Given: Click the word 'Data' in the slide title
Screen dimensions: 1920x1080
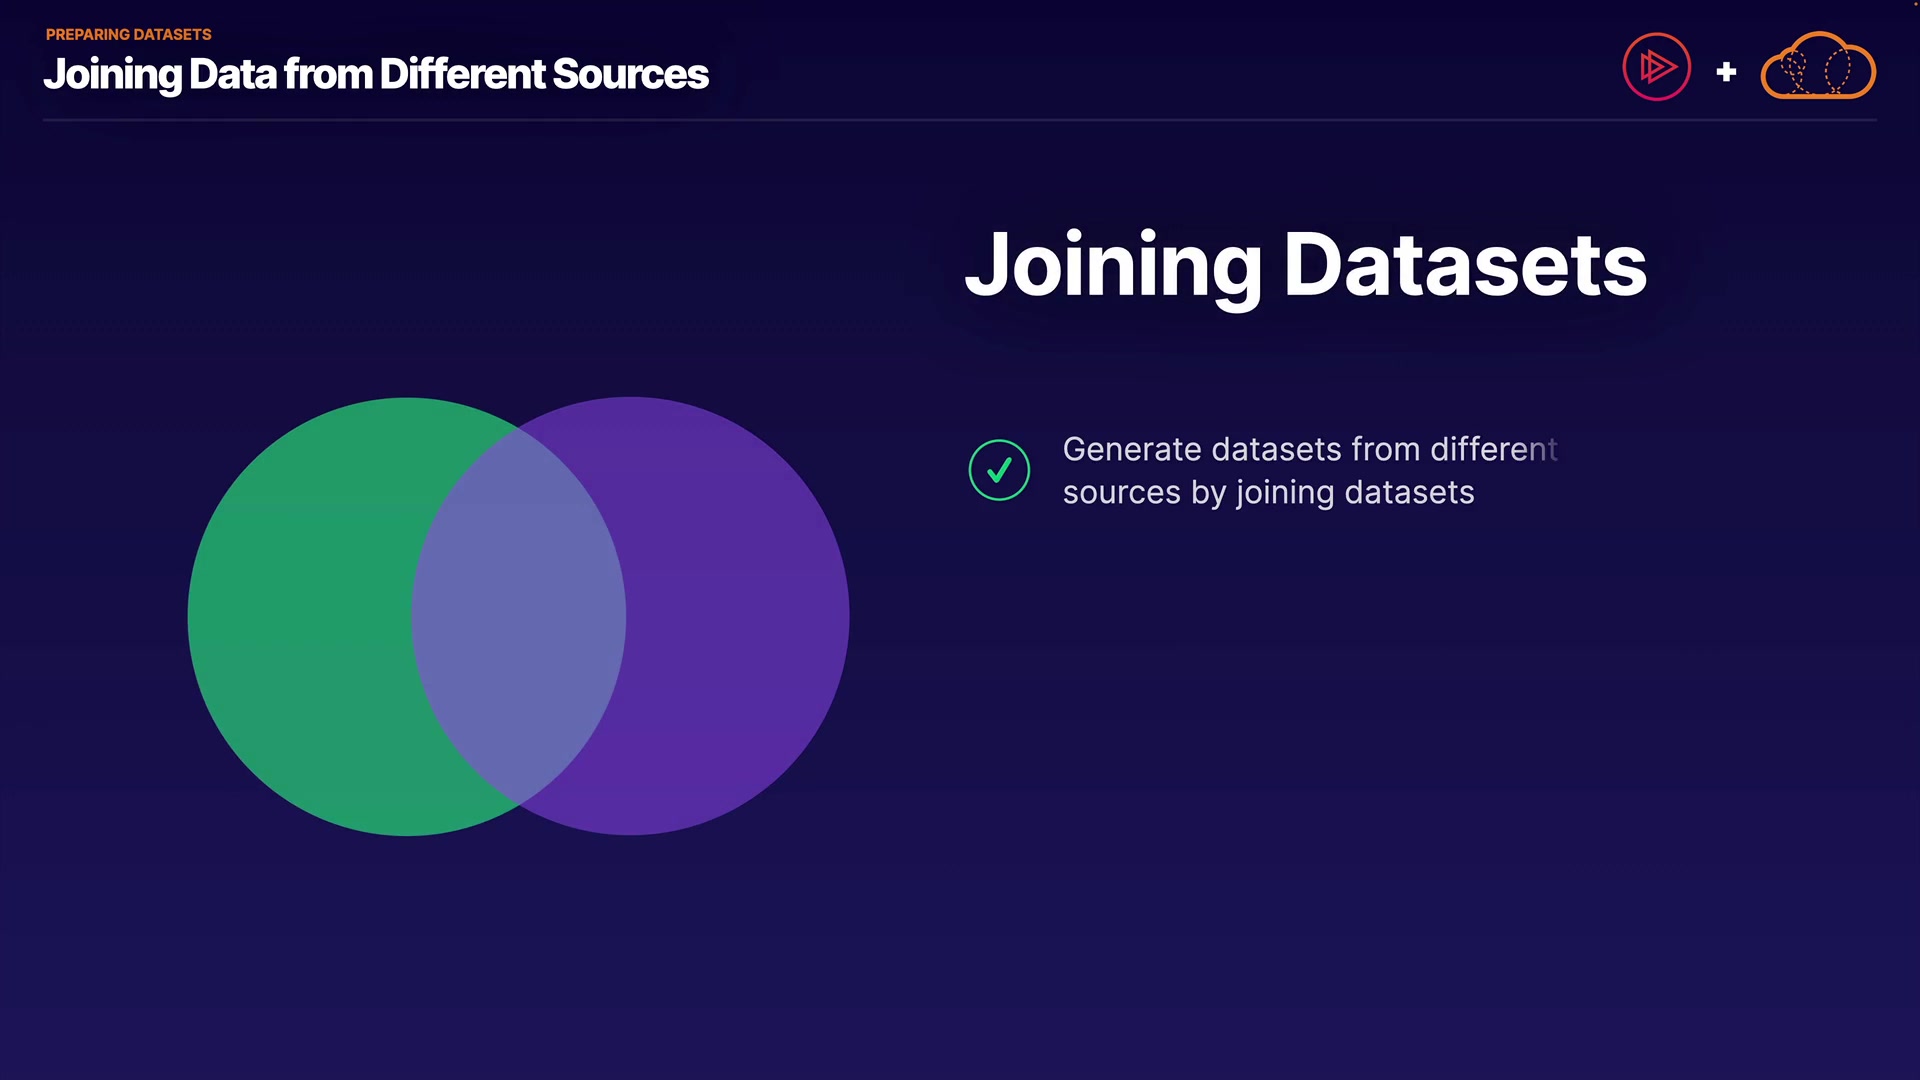Looking at the screenshot, I should pyautogui.click(x=232, y=74).
